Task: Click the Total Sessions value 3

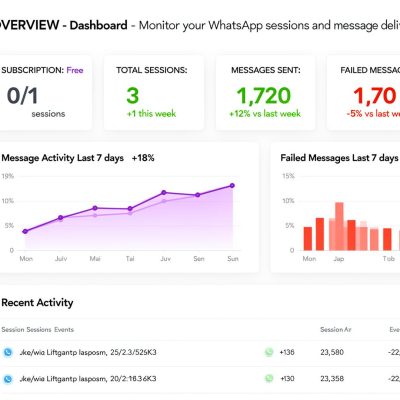Action: pos(133,96)
